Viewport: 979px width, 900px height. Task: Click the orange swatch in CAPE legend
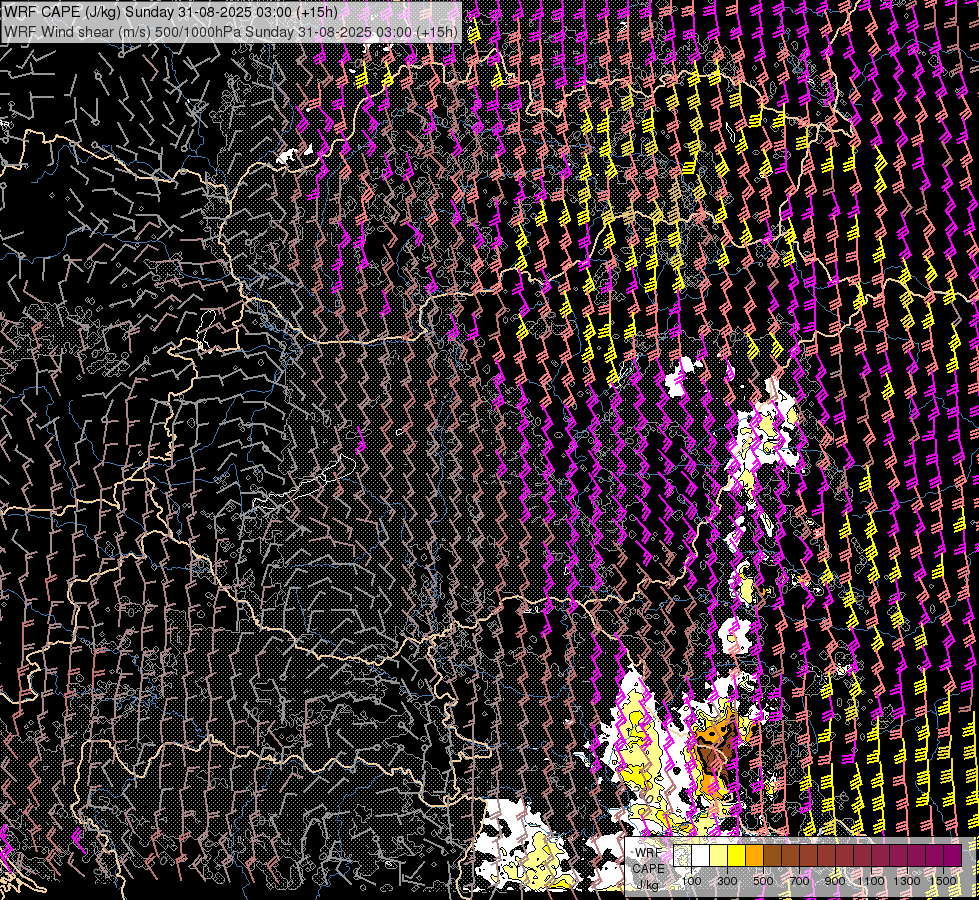[754, 855]
